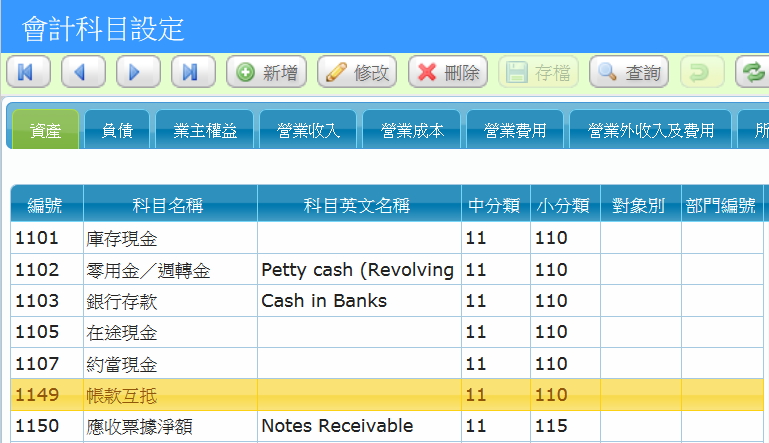Click the 科目名稱 column header
This screenshot has width=769, height=443.
[x=169, y=206]
